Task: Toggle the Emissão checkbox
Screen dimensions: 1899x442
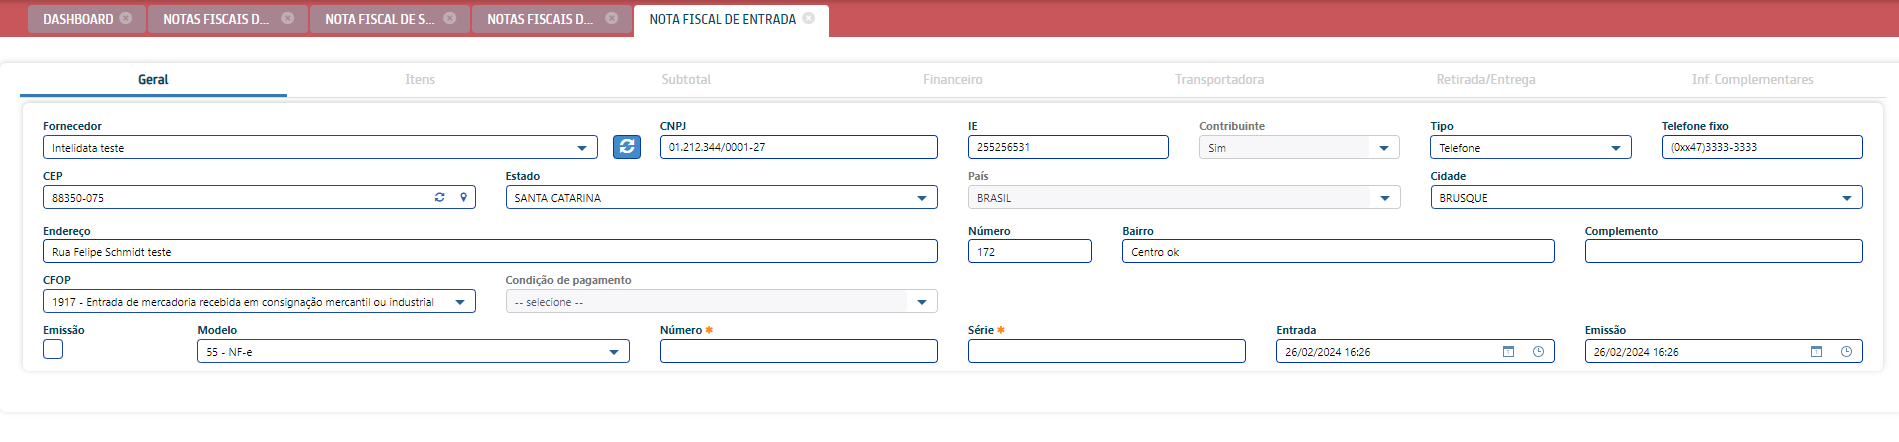Action: (53, 349)
